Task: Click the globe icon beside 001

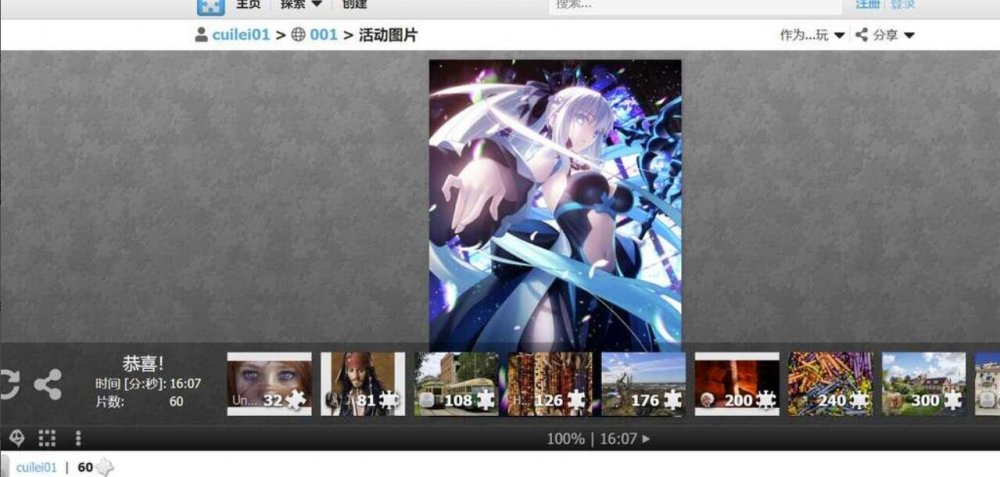Action: point(298,35)
